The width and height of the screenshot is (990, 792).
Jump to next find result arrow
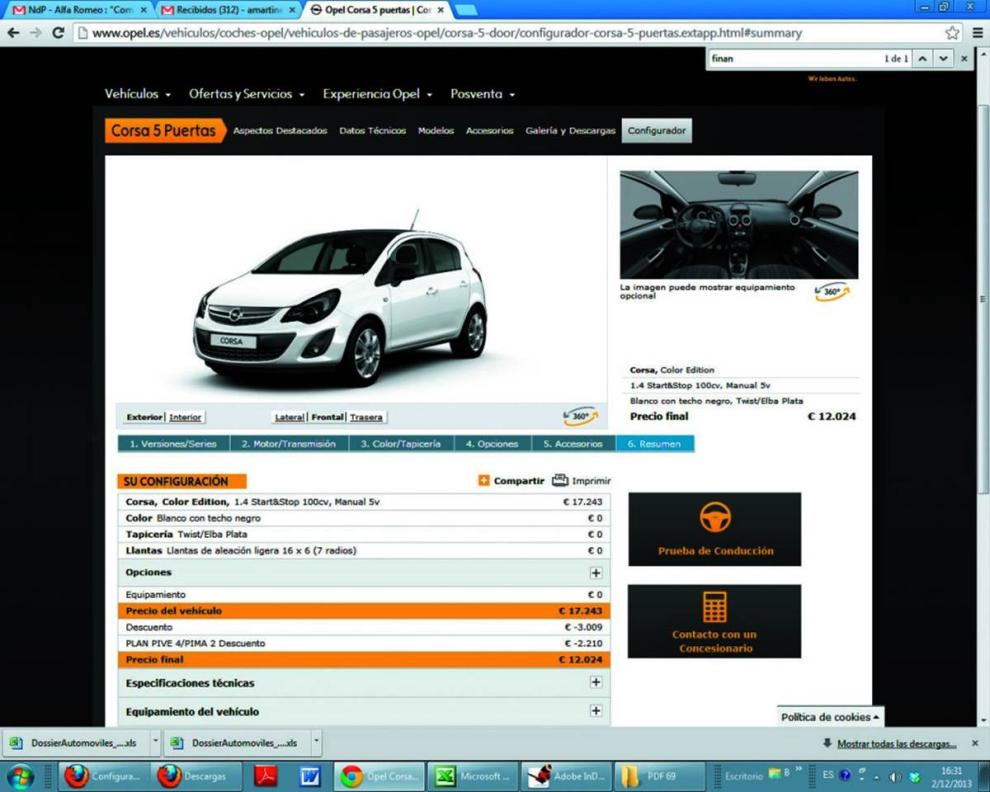(x=943, y=59)
